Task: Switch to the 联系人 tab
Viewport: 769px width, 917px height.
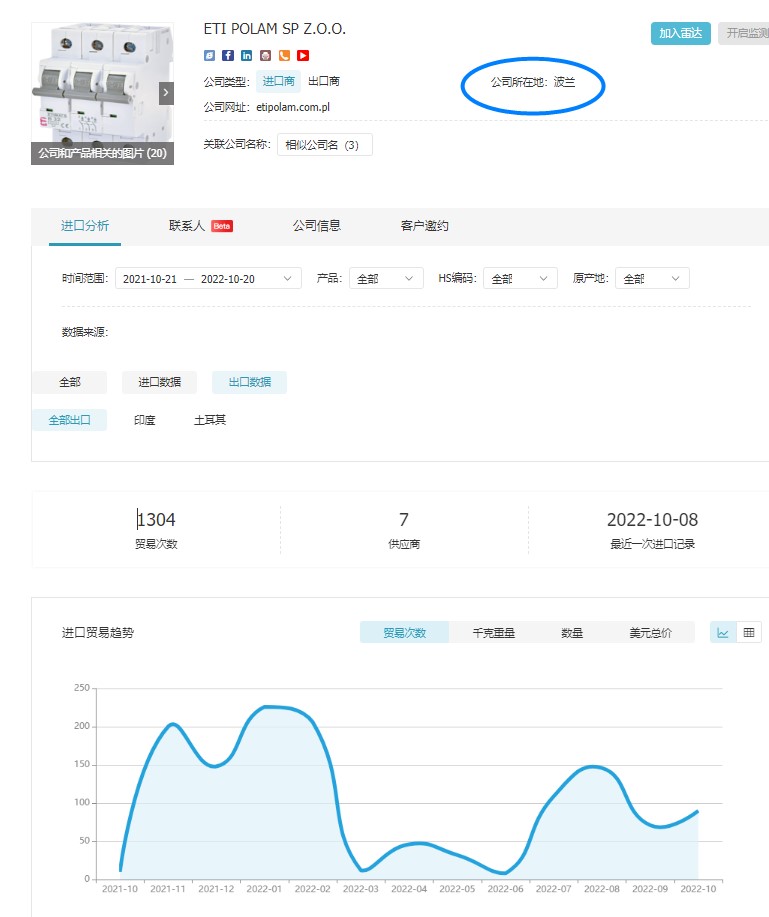Action: pos(187,226)
